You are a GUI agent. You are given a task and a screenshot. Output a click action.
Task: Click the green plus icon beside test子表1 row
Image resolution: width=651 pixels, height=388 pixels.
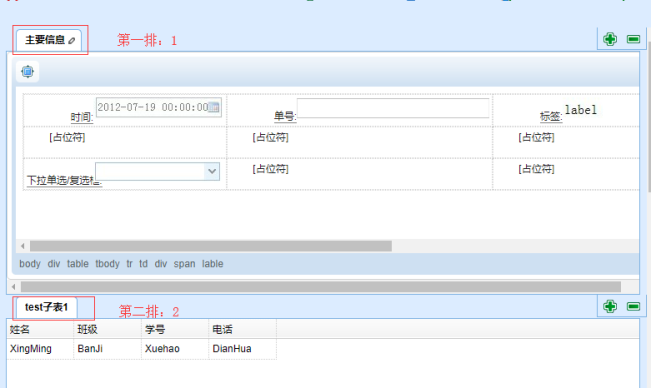pyautogui.click(x=610, y=307)
